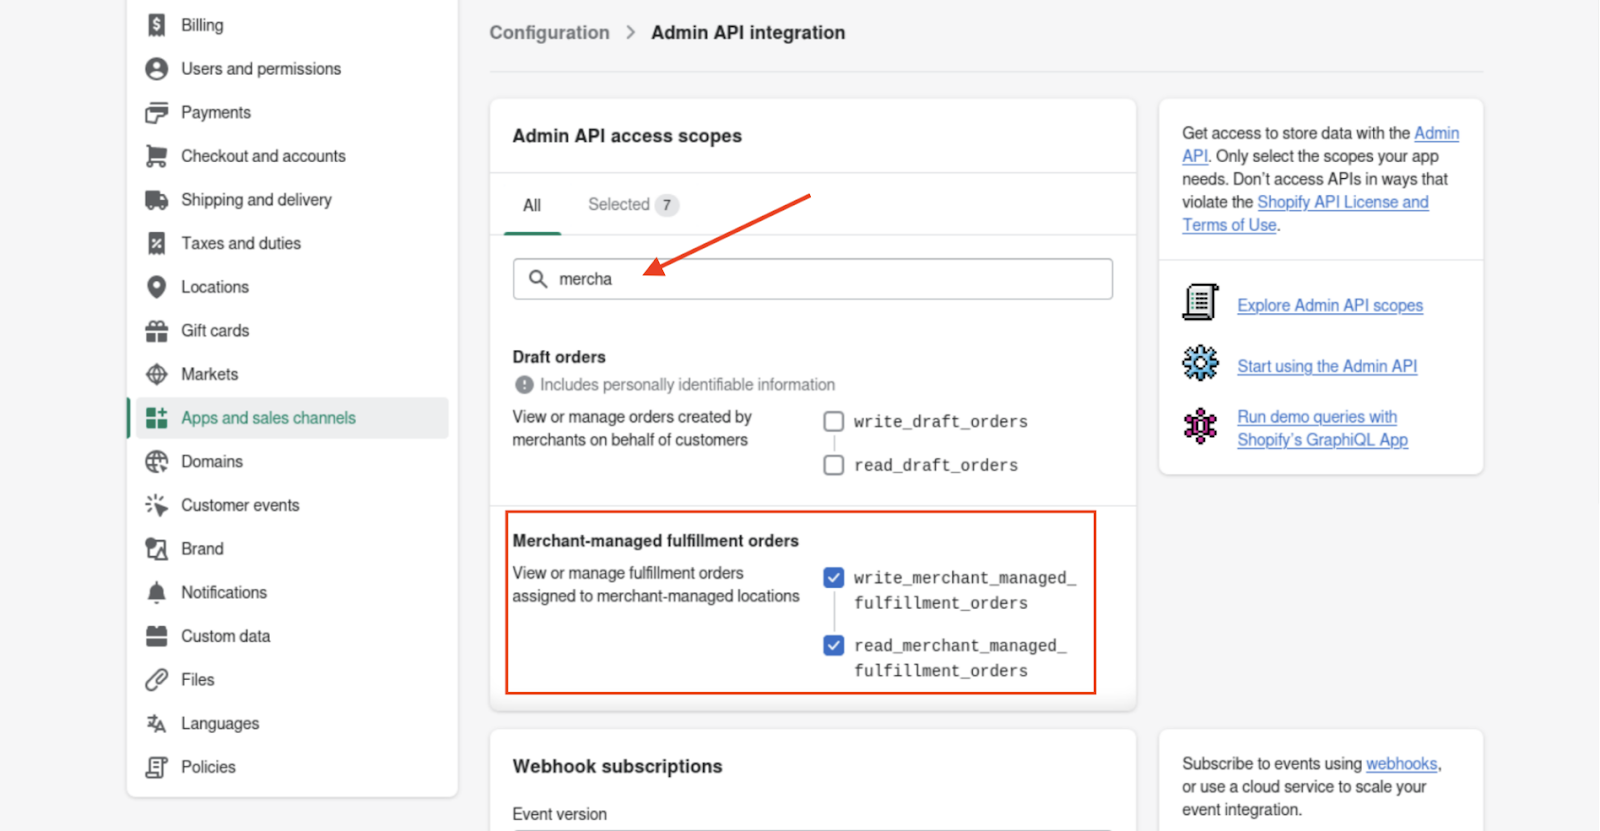The height and width of the screenshot is (831, 1600).
Task: Select the Gift cards present icon
Action: pos(157,331)
